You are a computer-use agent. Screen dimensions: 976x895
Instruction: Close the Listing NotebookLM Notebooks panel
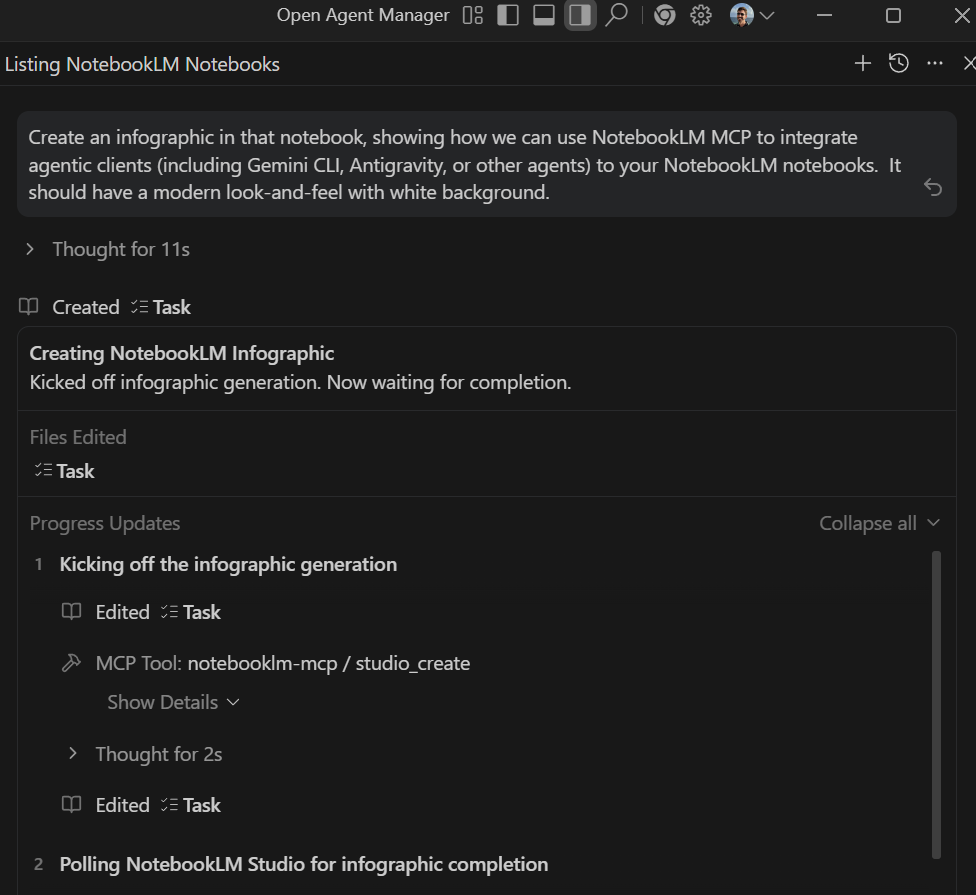point(969,63)
